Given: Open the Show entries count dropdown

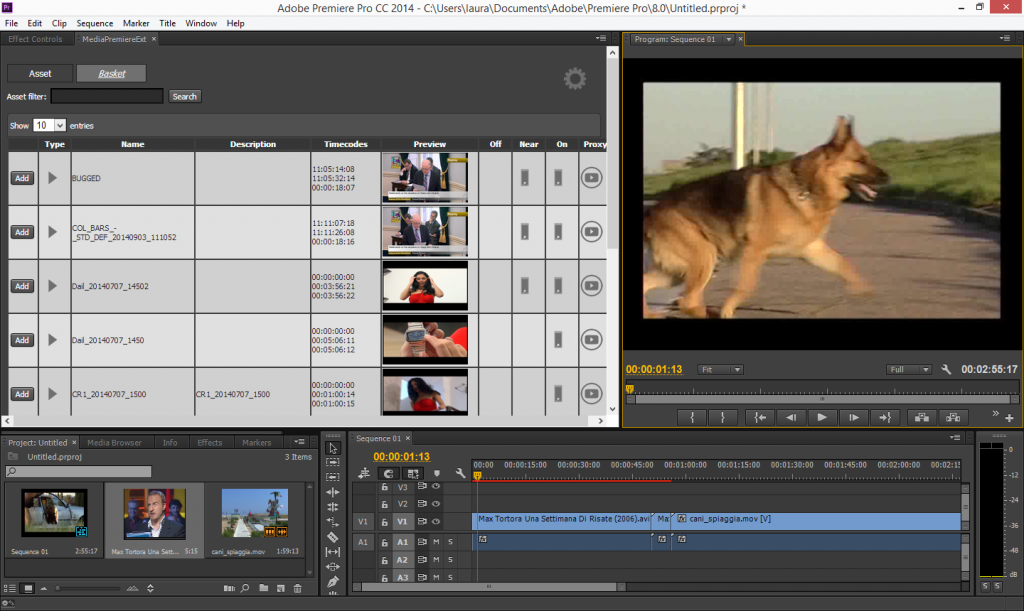Looking at the screenshot, I should coord(50,125).
